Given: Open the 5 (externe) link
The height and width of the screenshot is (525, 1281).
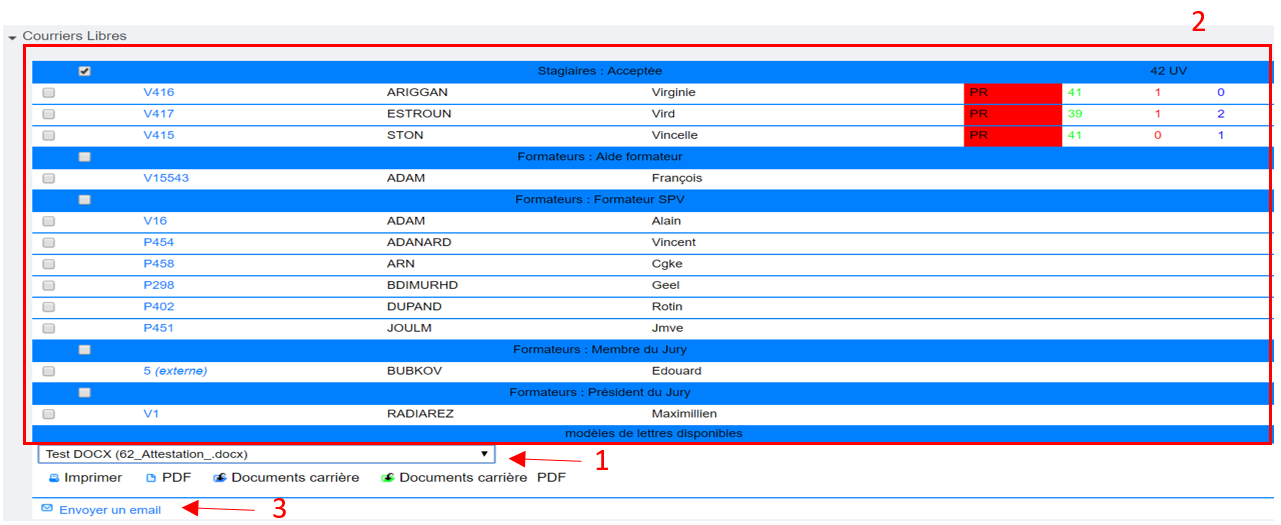Looking at the screenshot, I should 175,371.
